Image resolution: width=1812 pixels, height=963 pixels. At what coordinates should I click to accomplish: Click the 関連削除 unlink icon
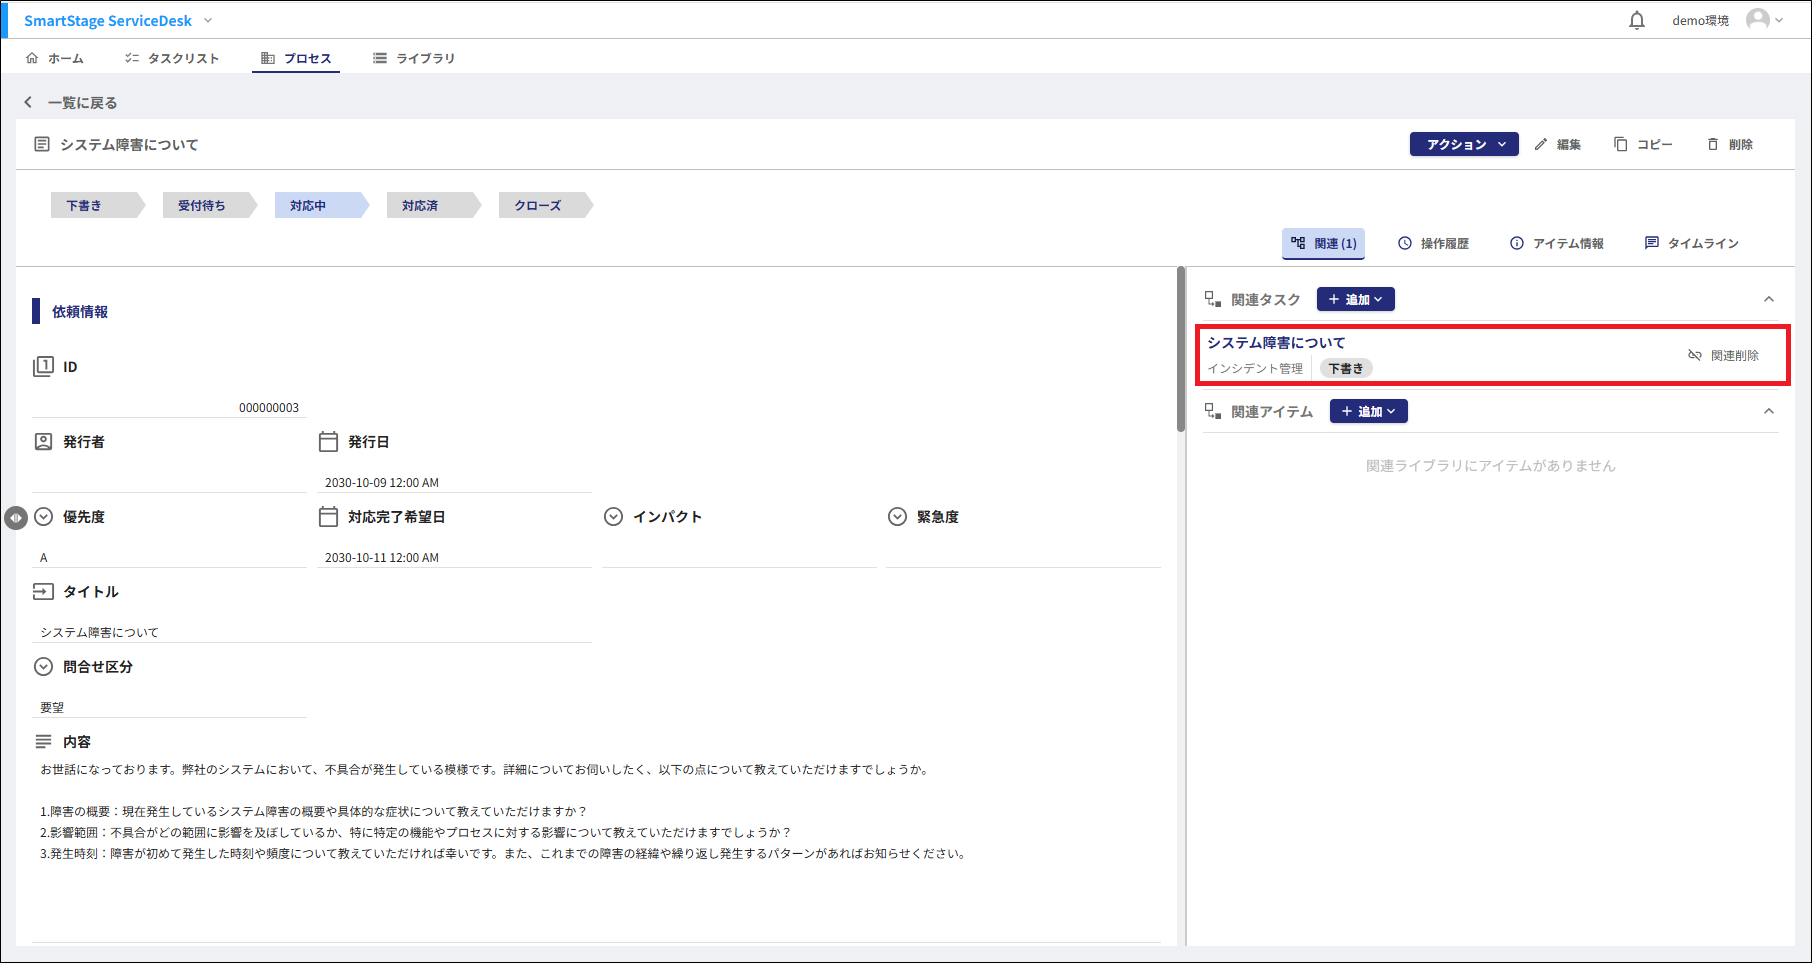1695,356
